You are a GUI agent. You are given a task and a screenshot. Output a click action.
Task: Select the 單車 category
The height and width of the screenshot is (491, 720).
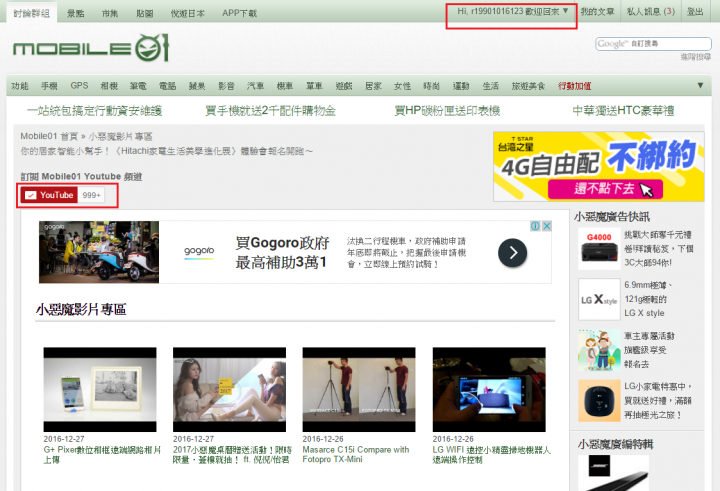point(314,86)
